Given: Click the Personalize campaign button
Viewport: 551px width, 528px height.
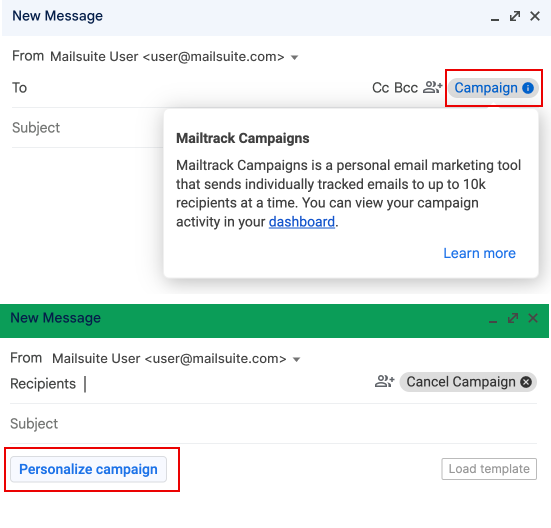Looking at the screenshot, I should point(89,469).
